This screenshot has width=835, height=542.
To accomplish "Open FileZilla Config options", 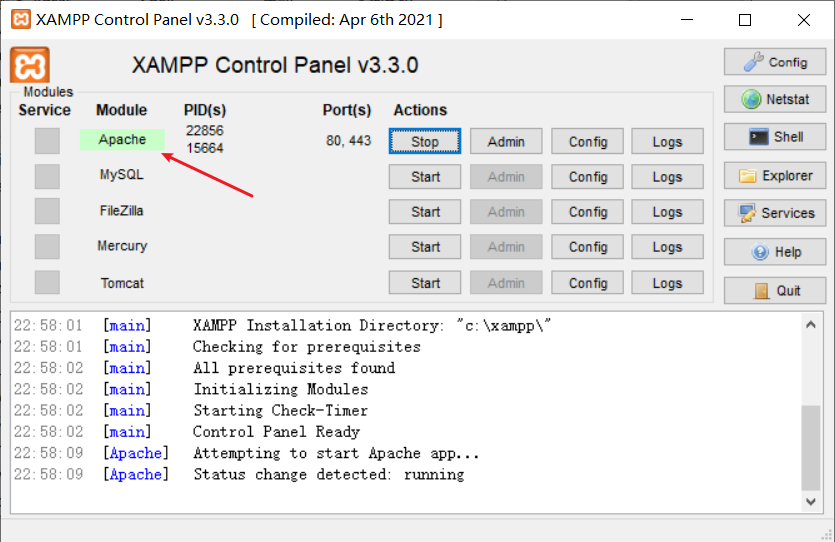I will (x=587, y=211).
